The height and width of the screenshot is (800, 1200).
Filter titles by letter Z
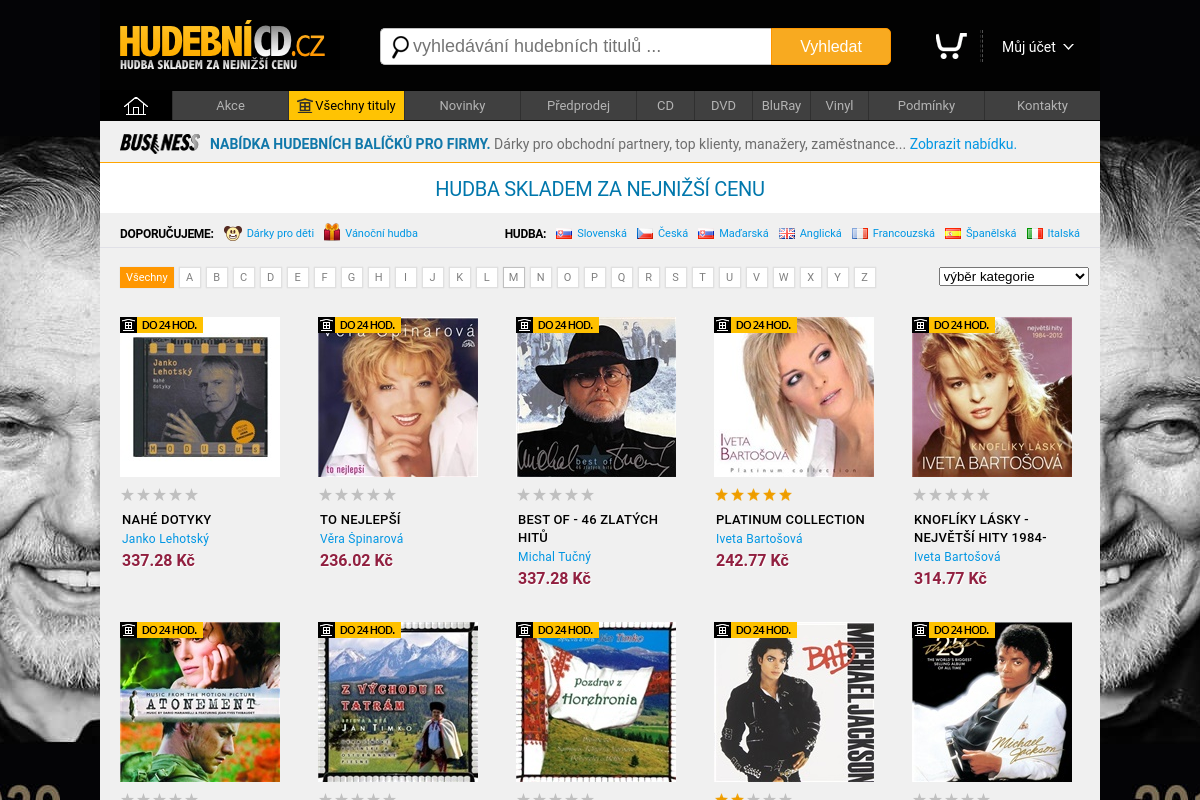pyautogui.click(x=865, y=277)
